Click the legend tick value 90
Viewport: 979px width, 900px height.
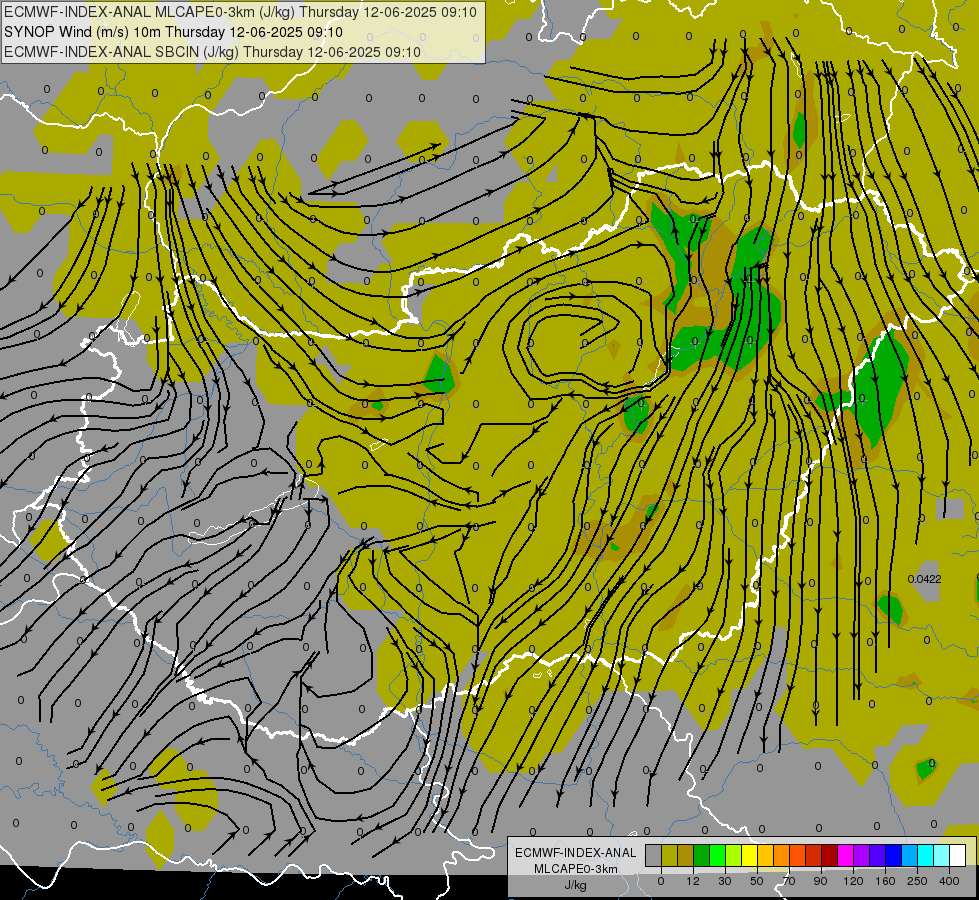click(820, 881)
